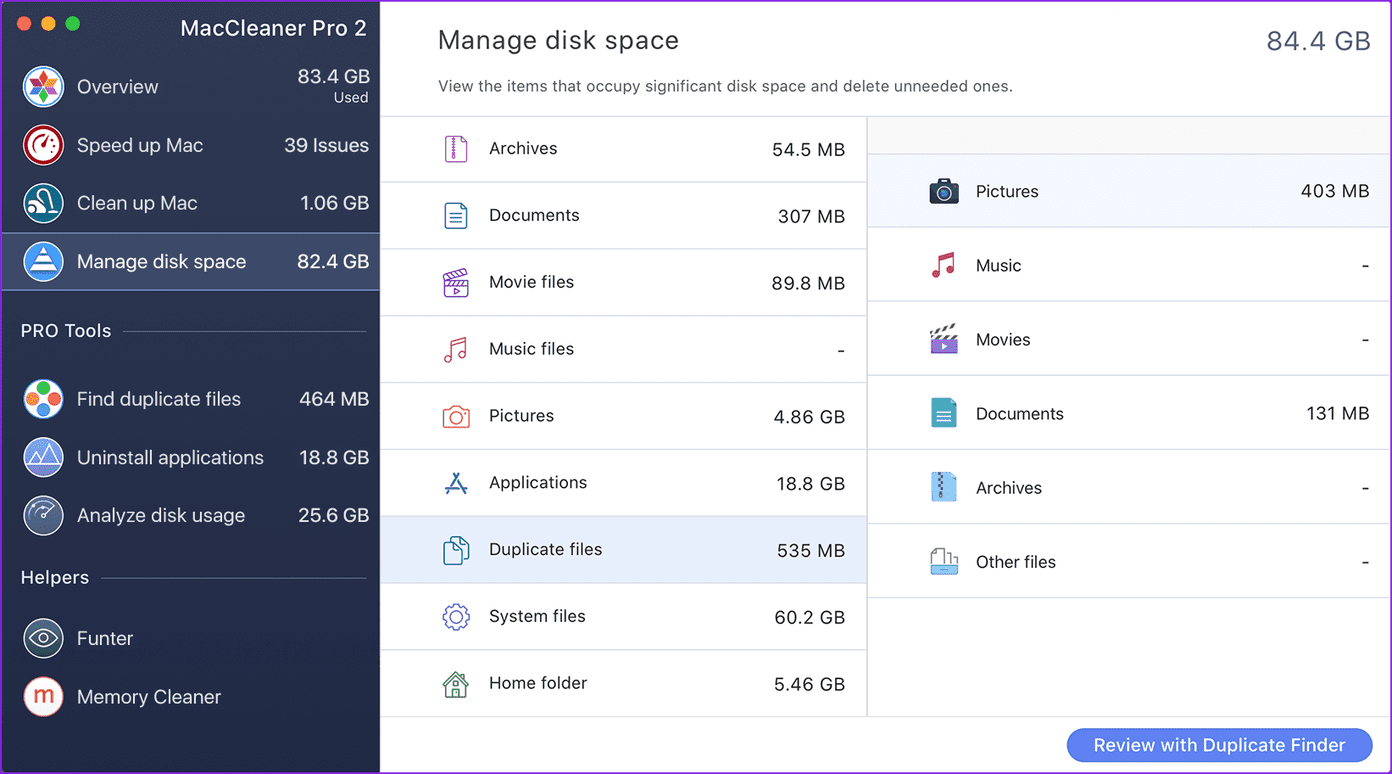Select the Music files category row
This screenshot has height=774, width=1392.
coord(623,350)
